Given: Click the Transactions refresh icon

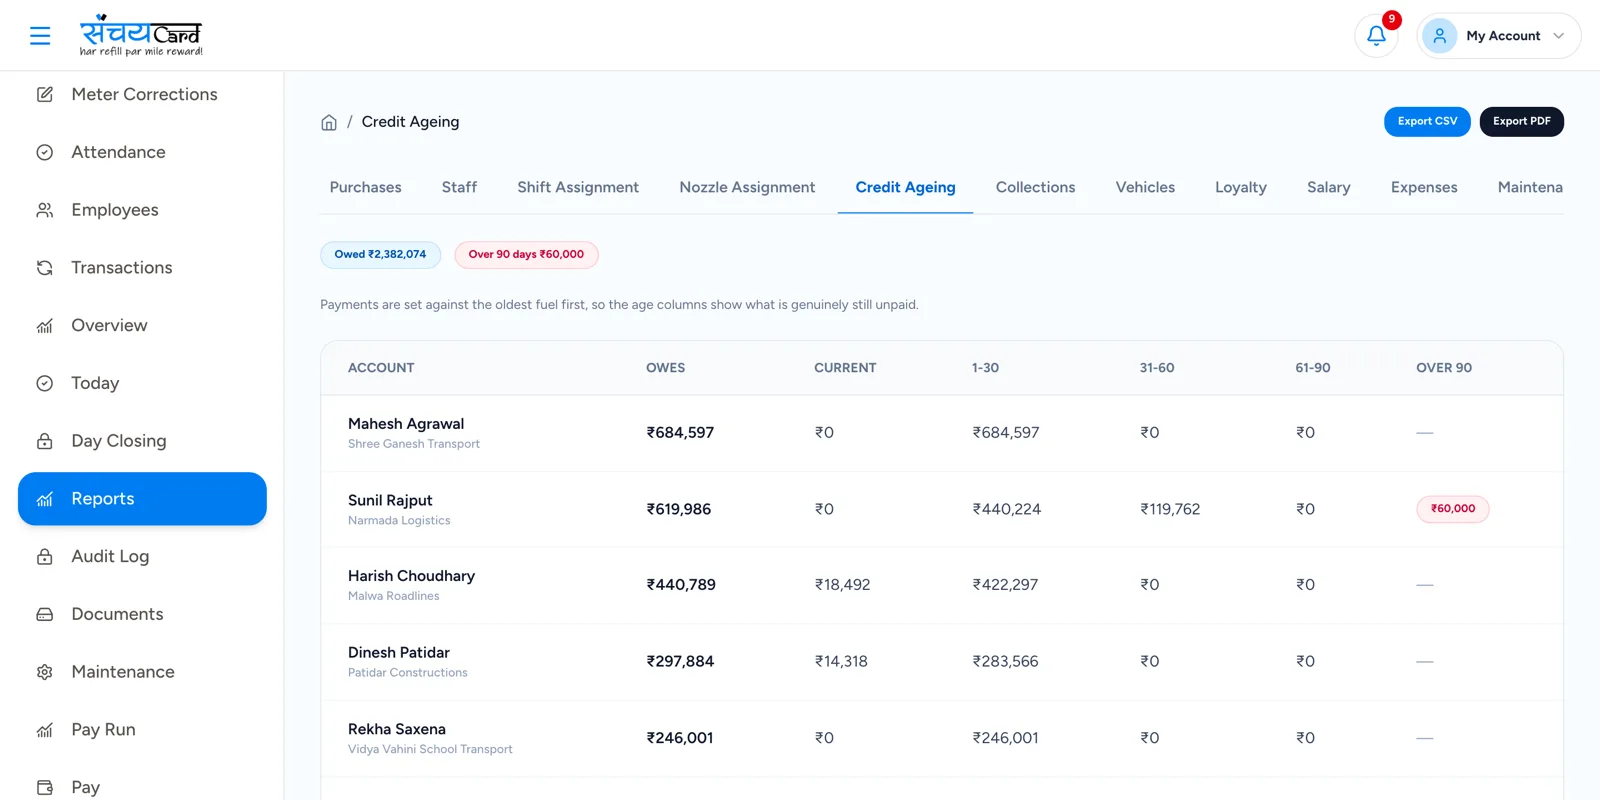Looking at the screenshot, I should [x=45, y=268].
